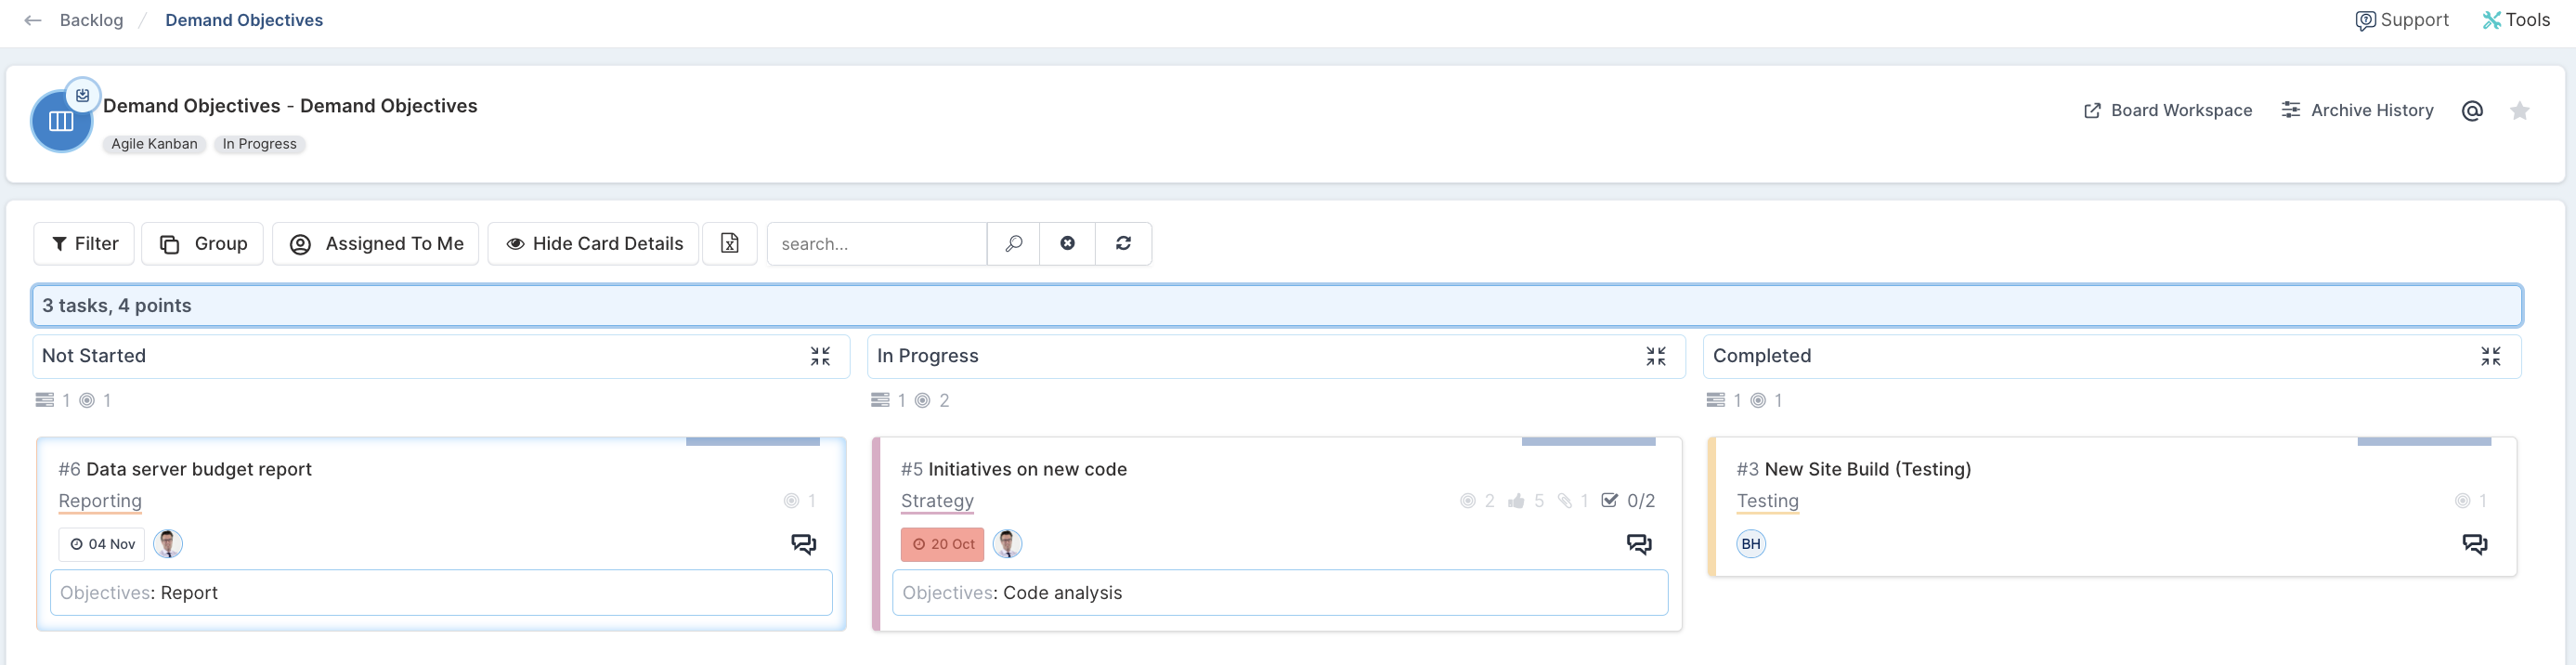Open the Tools menu
Screen dimensions: 2576x665
point(2516,20)
